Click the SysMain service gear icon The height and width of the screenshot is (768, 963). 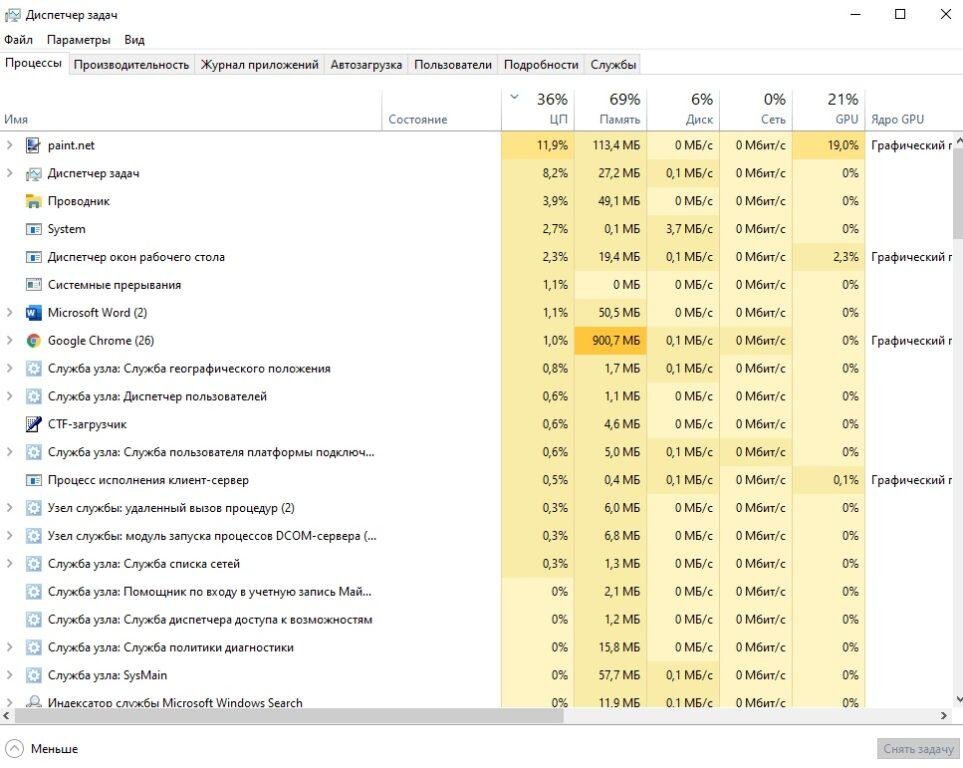(33, 675)
